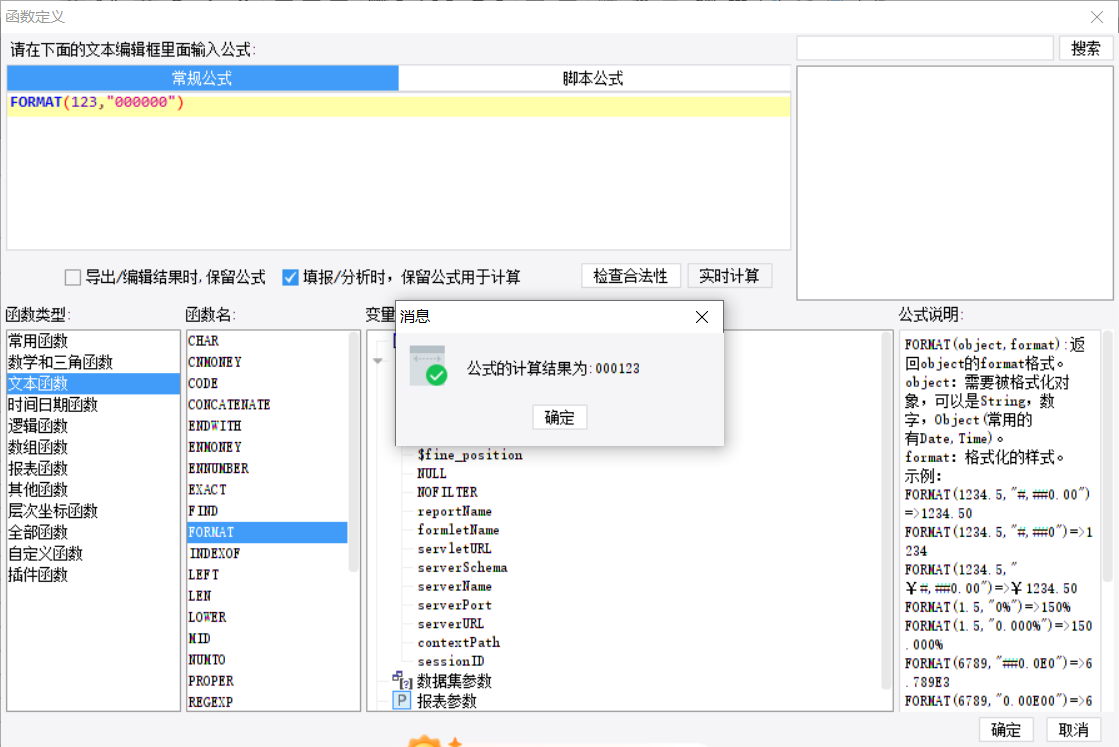The image size is (1119, 747).
Task: Select 时间日期函数 function type
Action: pyautogui.click(x=93, y=405)
